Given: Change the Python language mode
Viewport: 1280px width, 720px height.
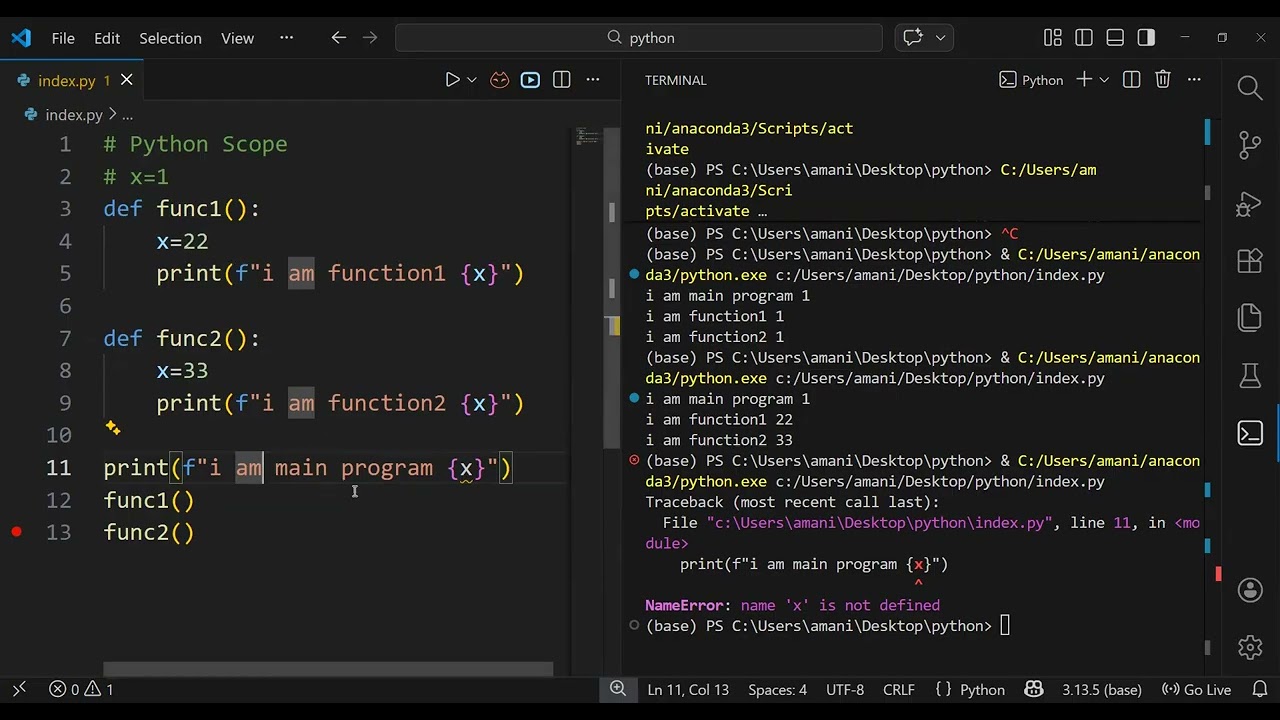Looking at the screenshot, I should coord(982,690).
